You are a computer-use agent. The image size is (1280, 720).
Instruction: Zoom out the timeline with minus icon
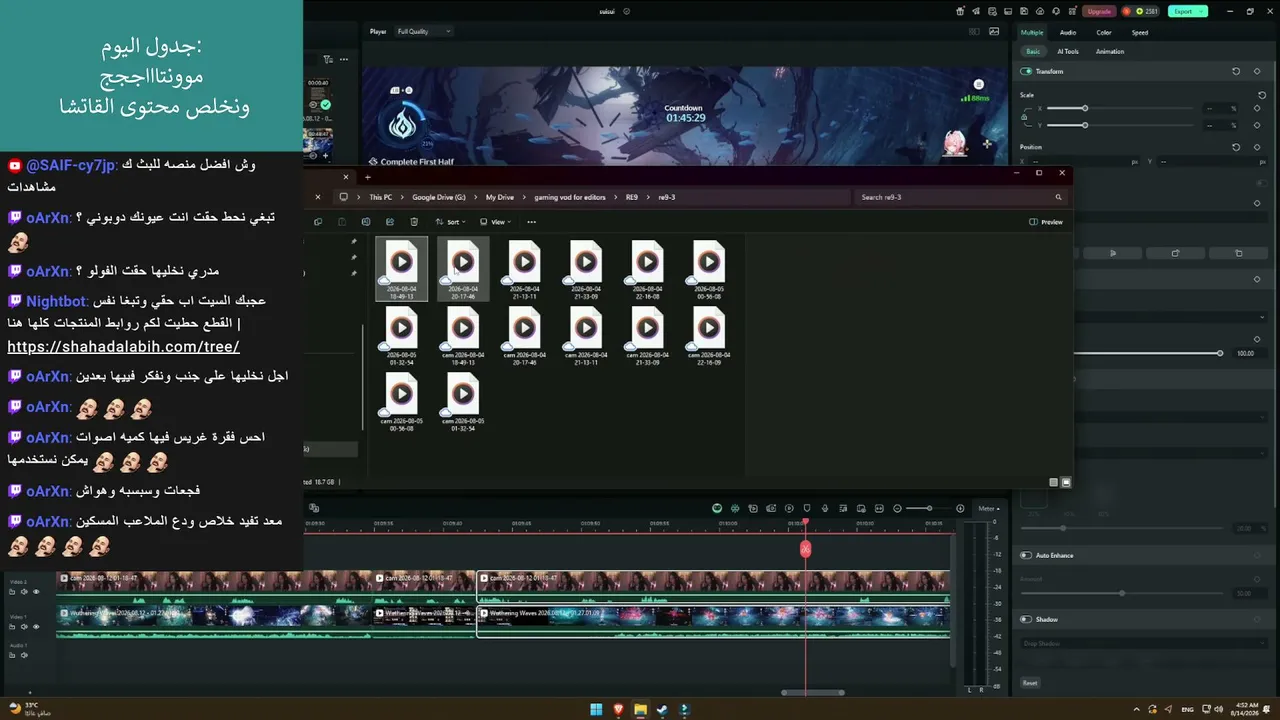(897, 508)
